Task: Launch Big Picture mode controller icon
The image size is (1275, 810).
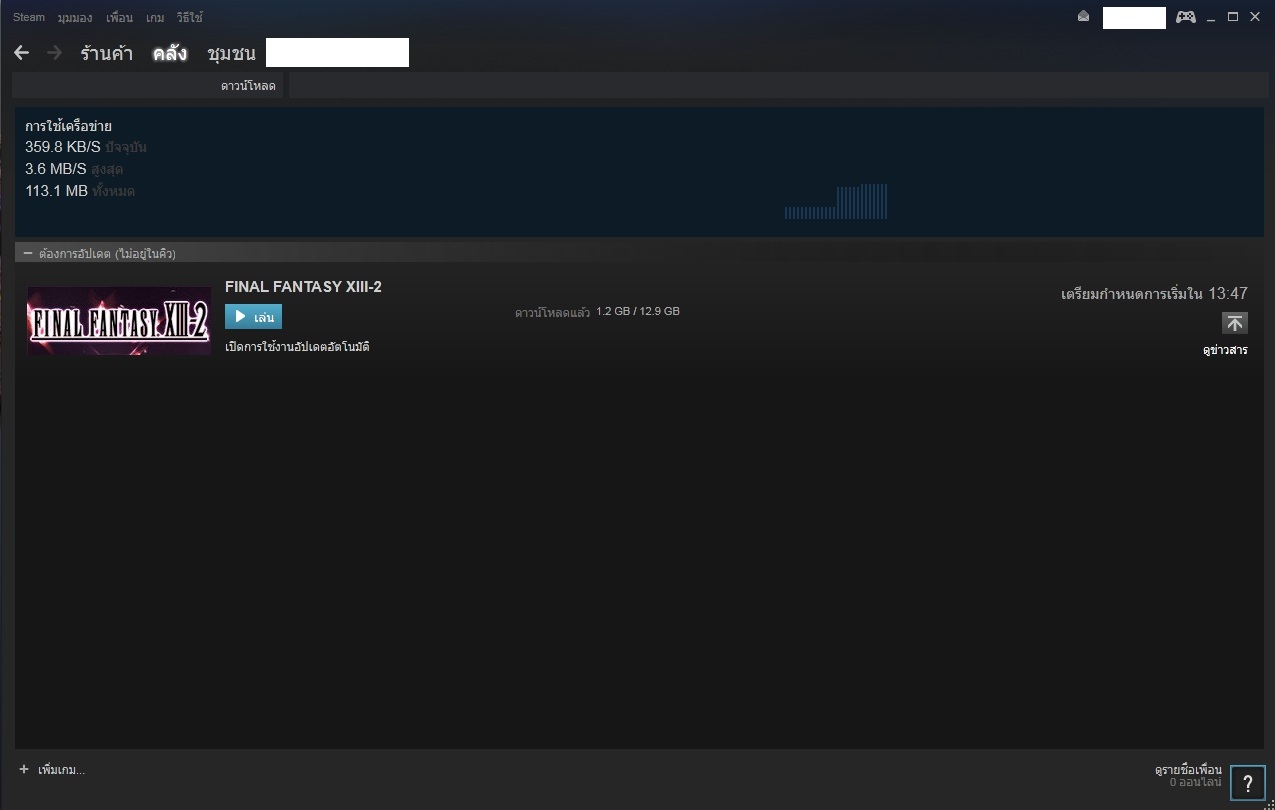Action: tap(1186, 17)
